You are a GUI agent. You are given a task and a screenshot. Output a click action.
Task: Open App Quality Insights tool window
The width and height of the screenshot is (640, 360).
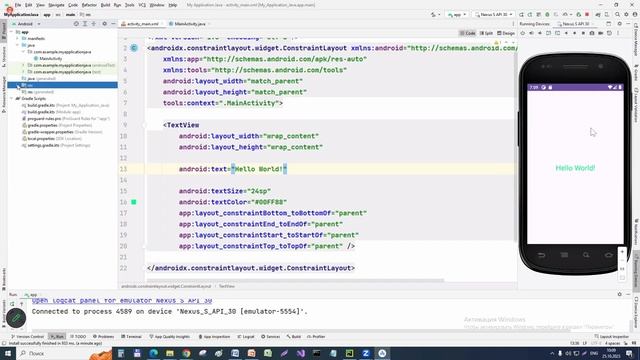169,337
